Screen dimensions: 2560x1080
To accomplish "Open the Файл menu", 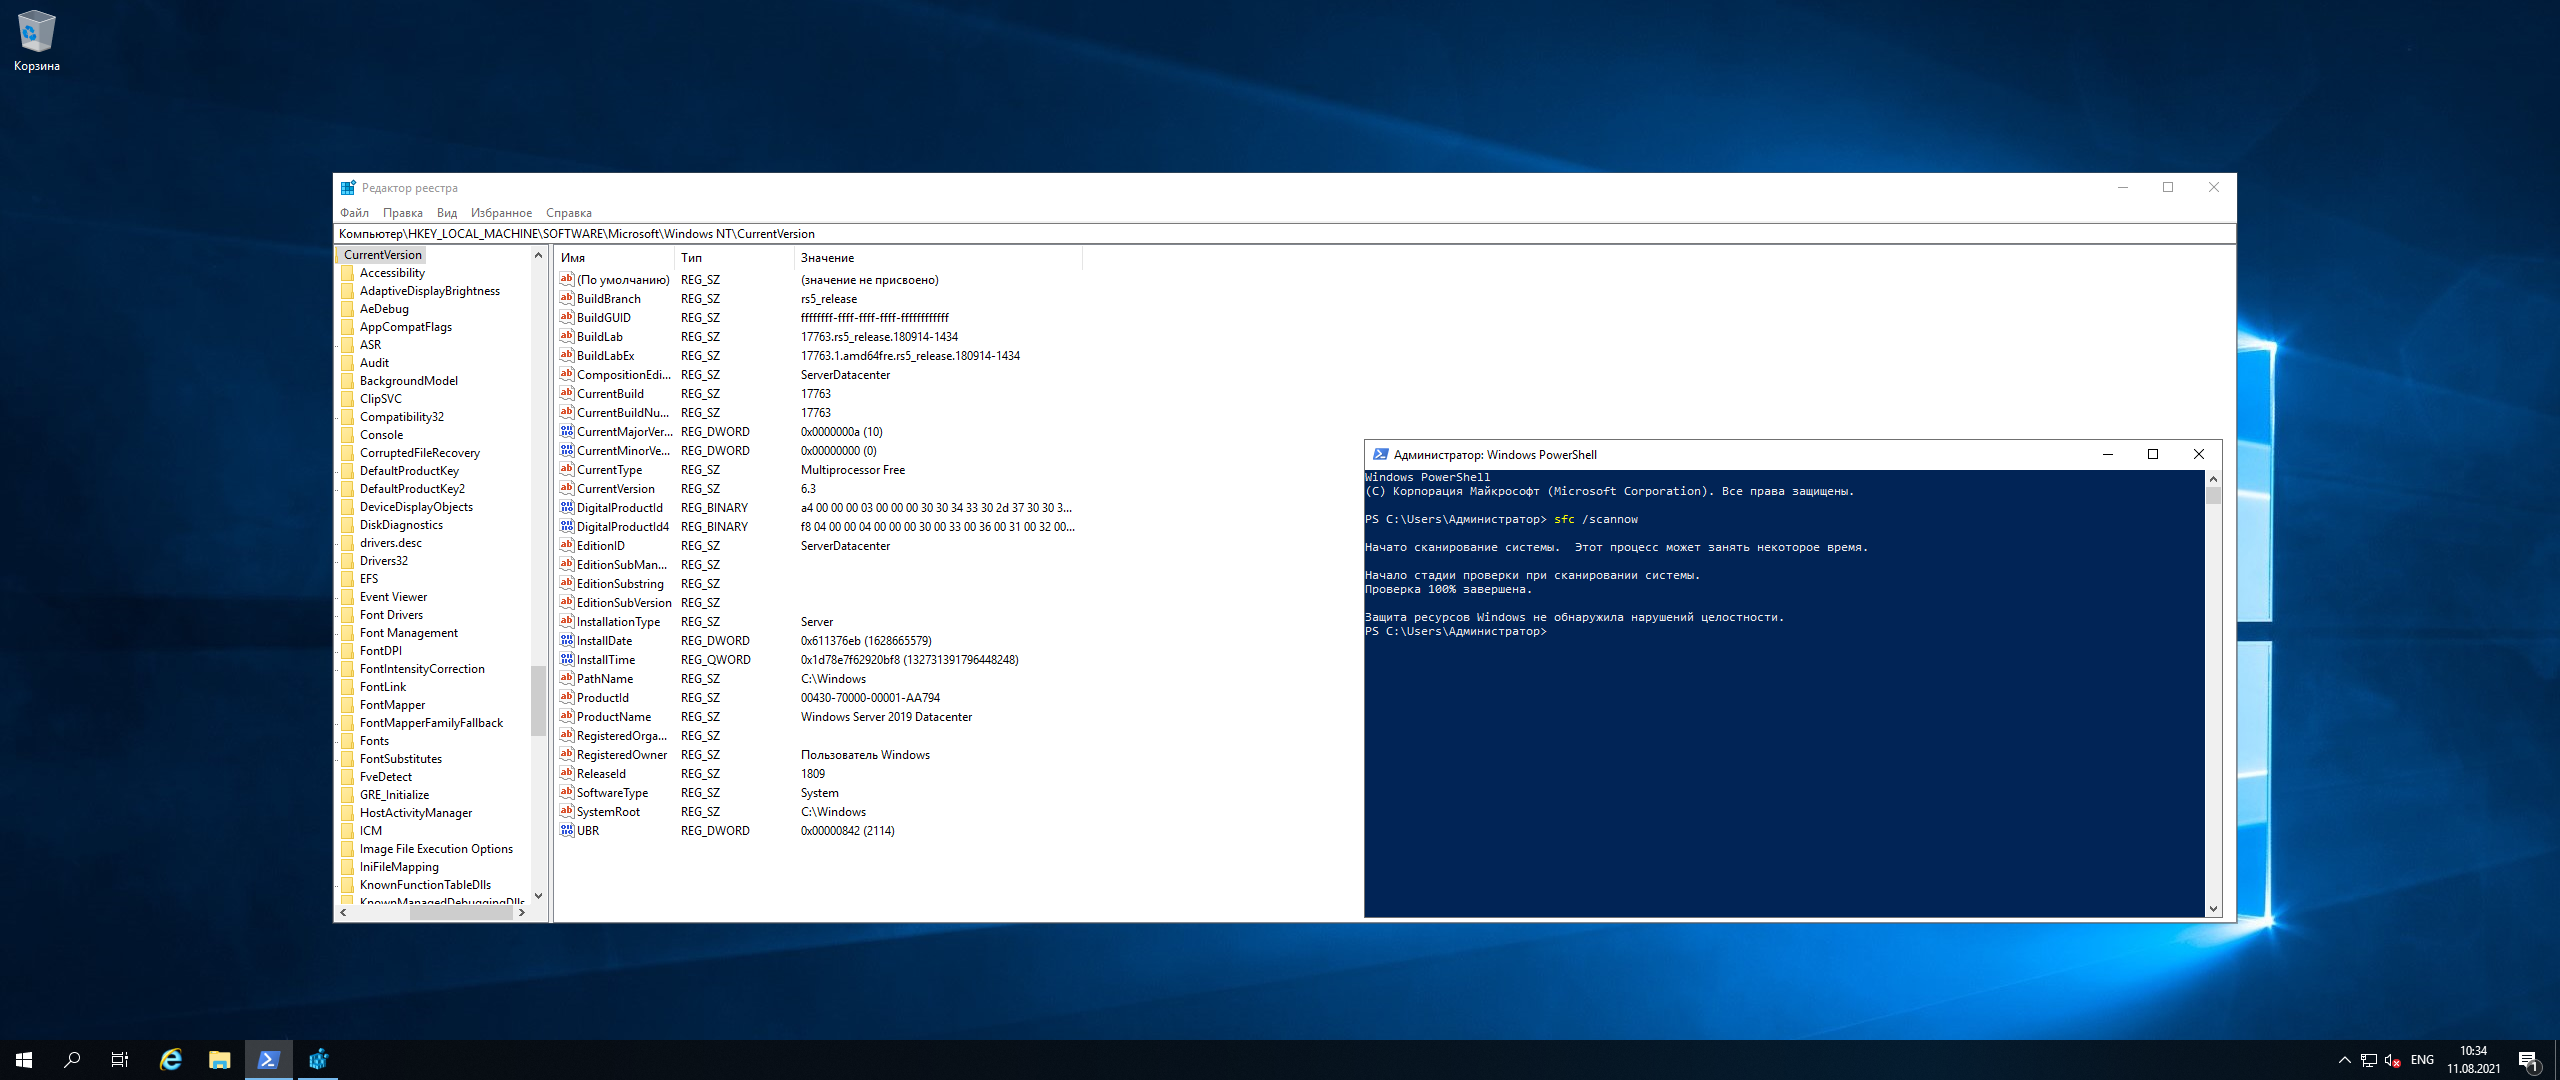I will 354,213.
